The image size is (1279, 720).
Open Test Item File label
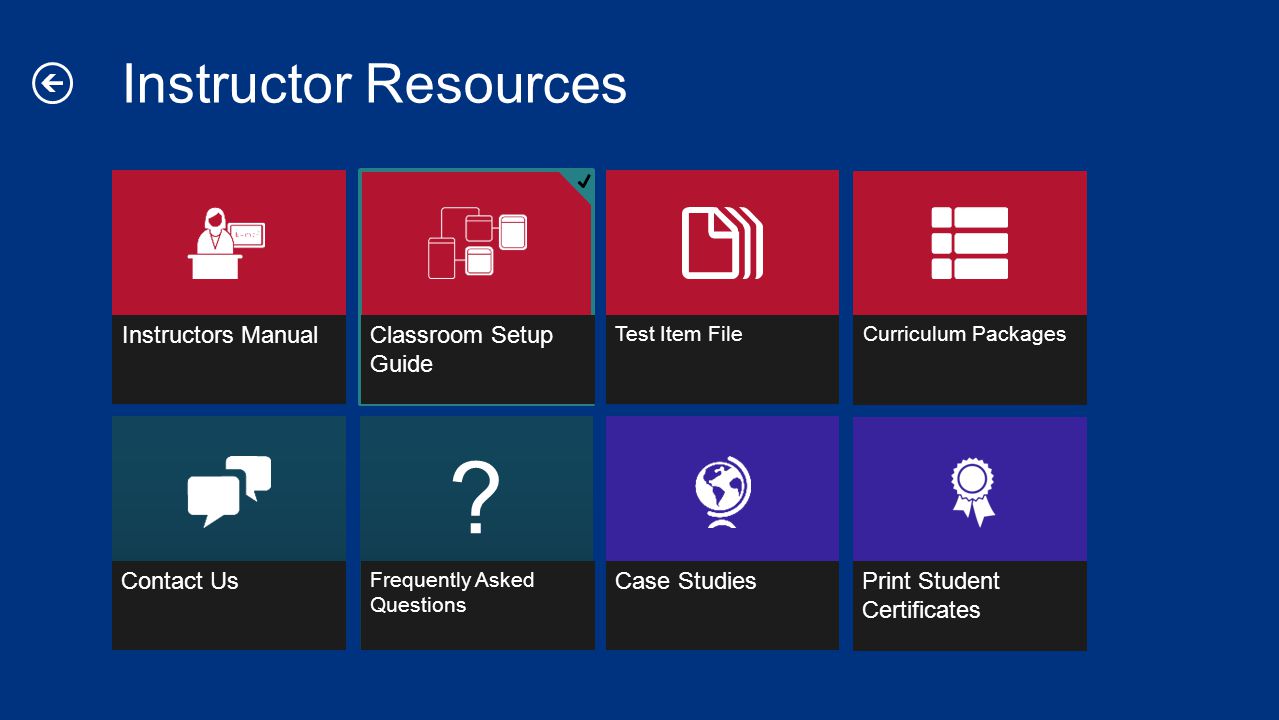678,334
